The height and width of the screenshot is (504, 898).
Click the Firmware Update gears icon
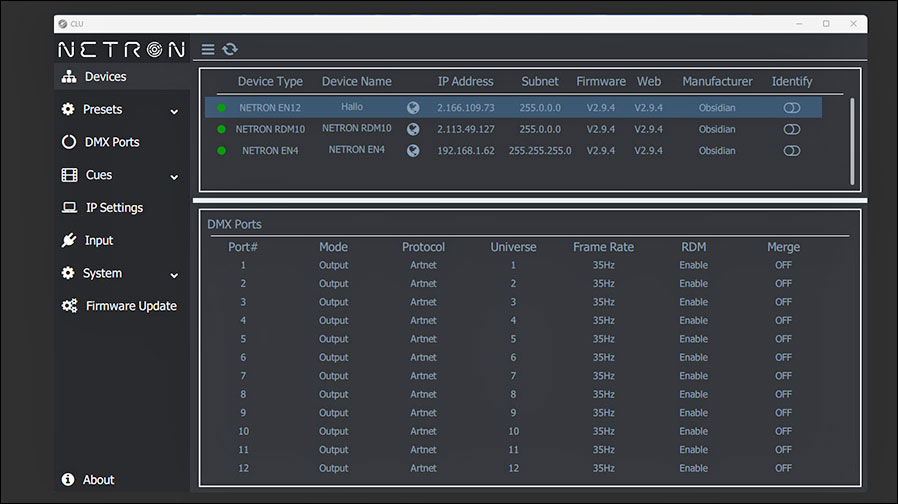69,306
